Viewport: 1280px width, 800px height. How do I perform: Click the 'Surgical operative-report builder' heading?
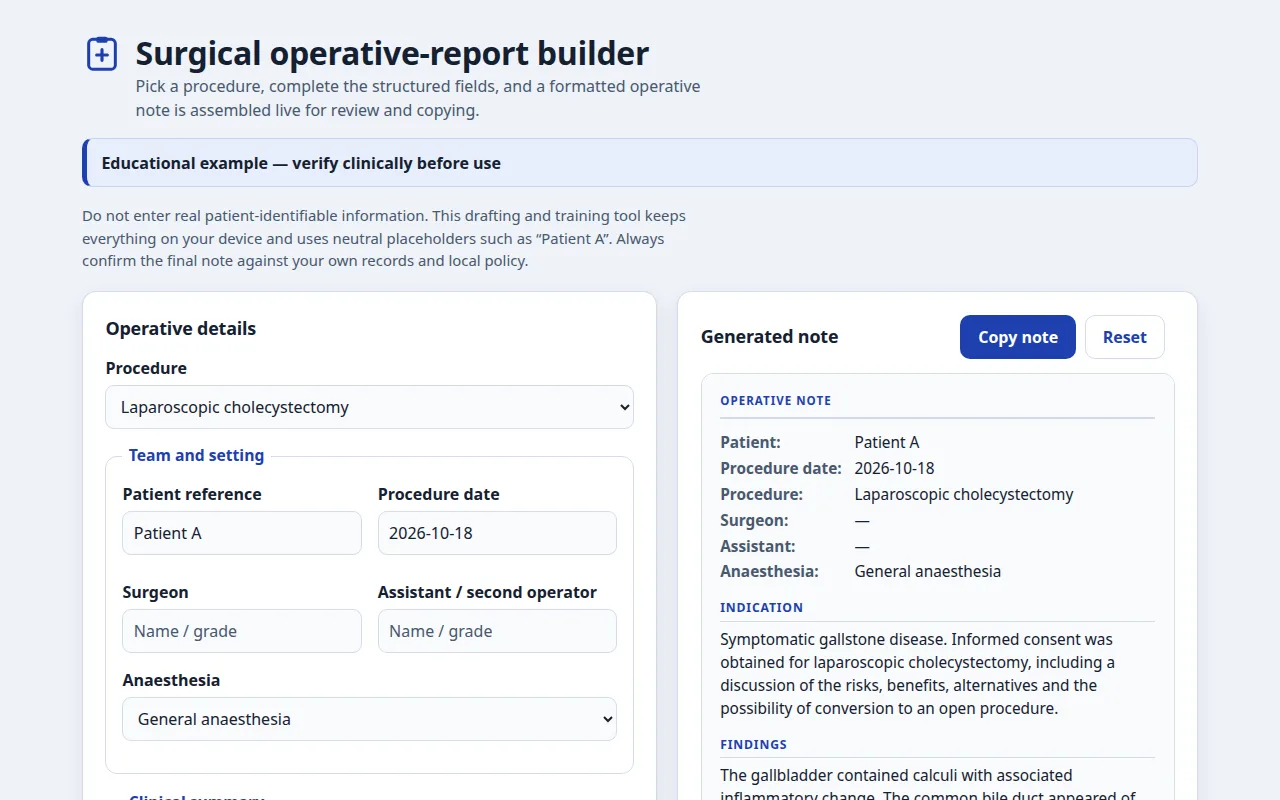click(392, 53)
